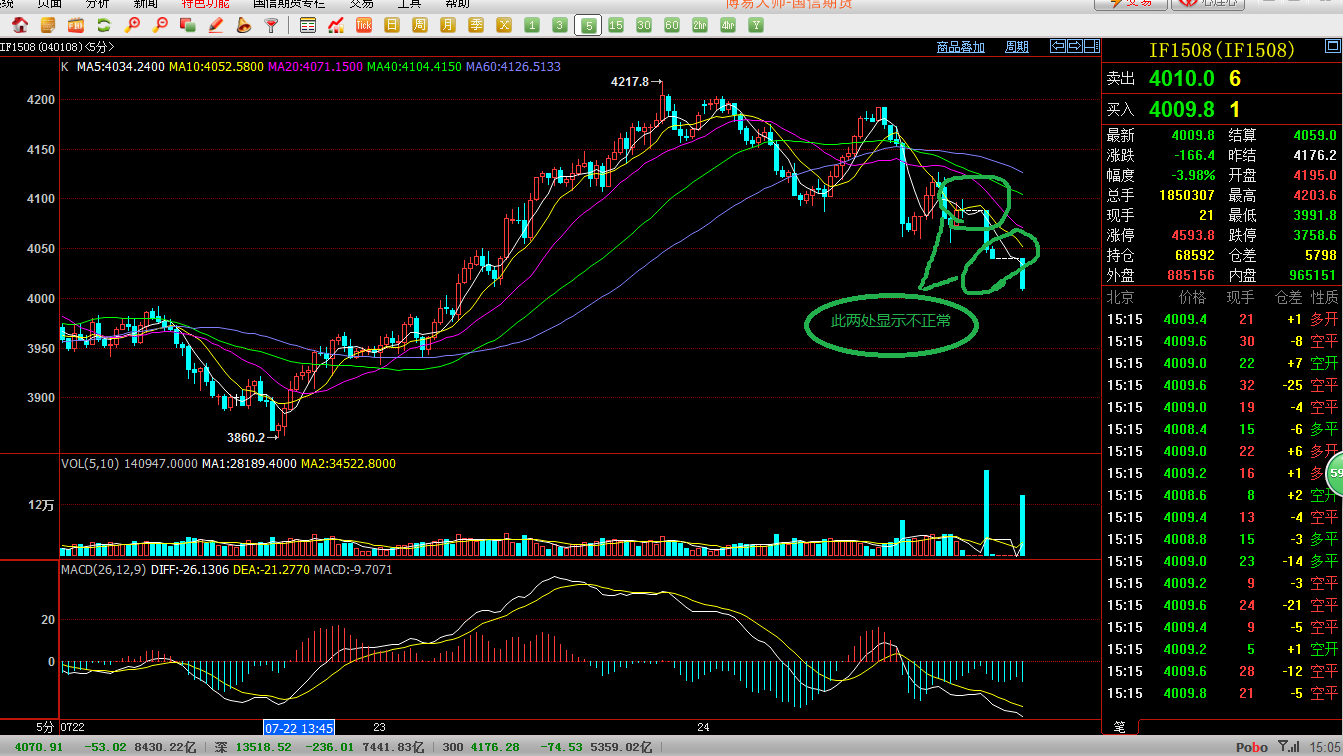Select the red pencil drawing tool
The height and width of the screenshot is (756, 1343).
[x=215, y=25]
